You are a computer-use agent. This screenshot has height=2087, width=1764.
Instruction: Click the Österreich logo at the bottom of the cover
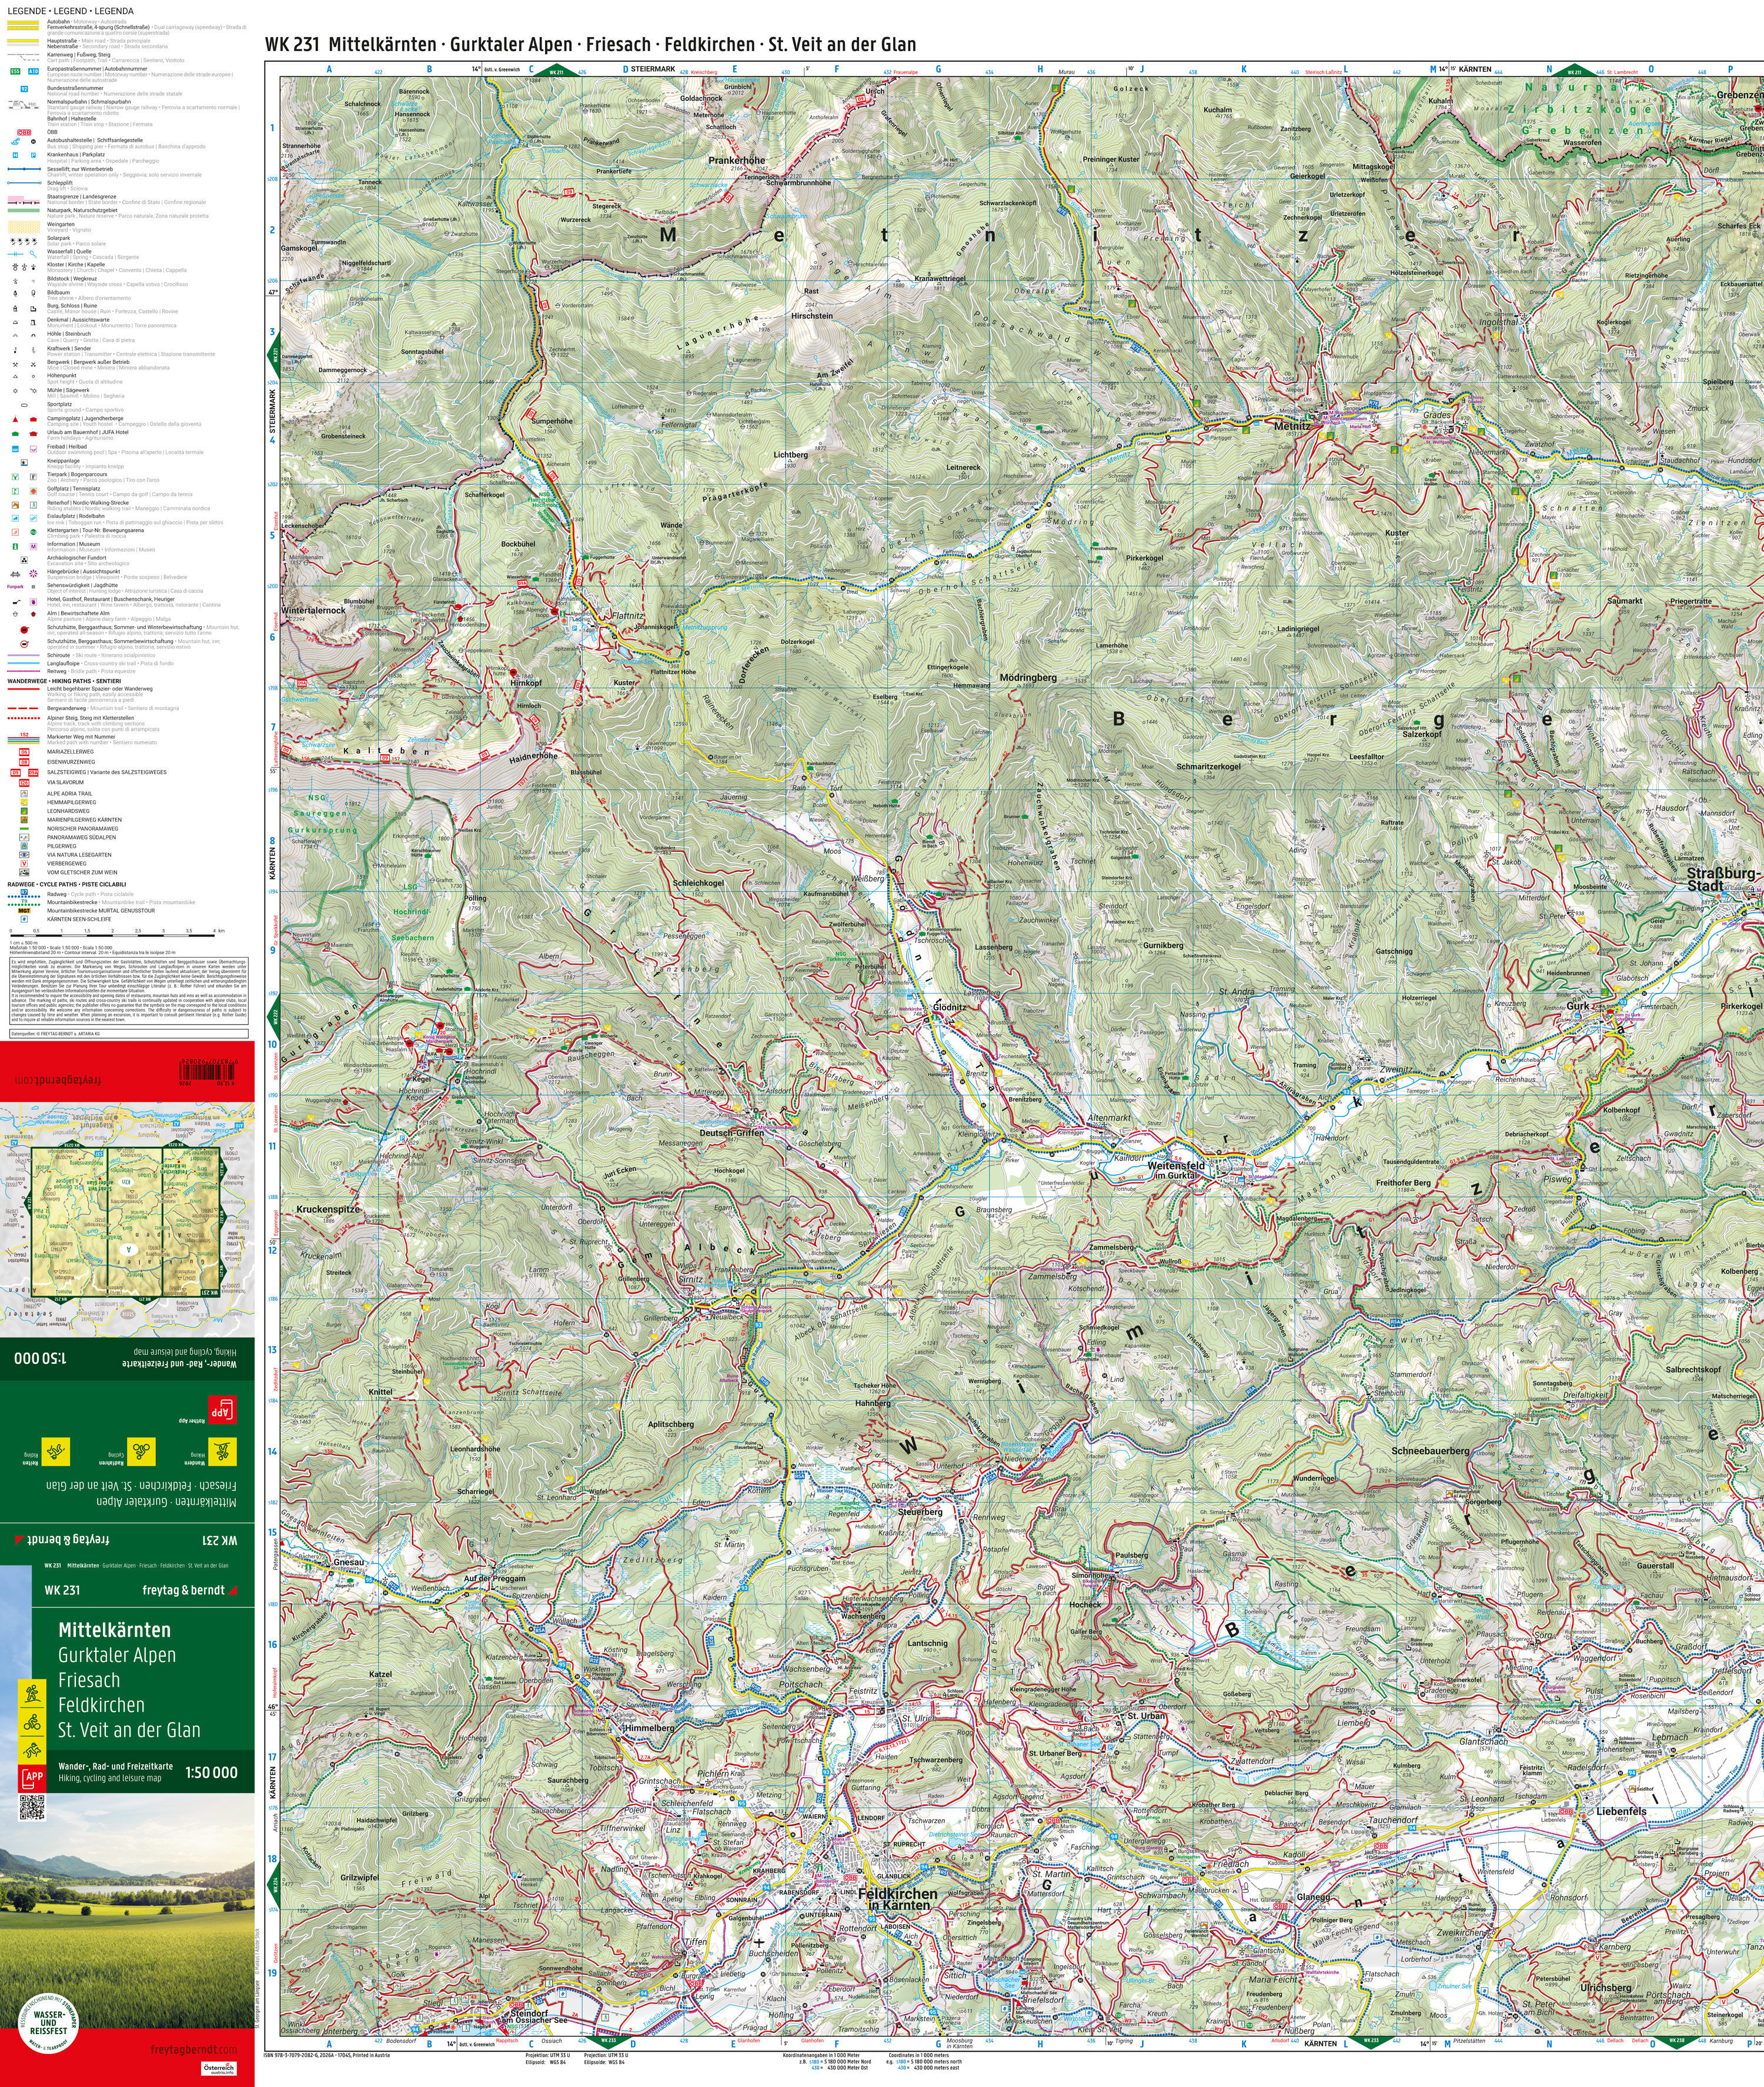[219, 2068]
